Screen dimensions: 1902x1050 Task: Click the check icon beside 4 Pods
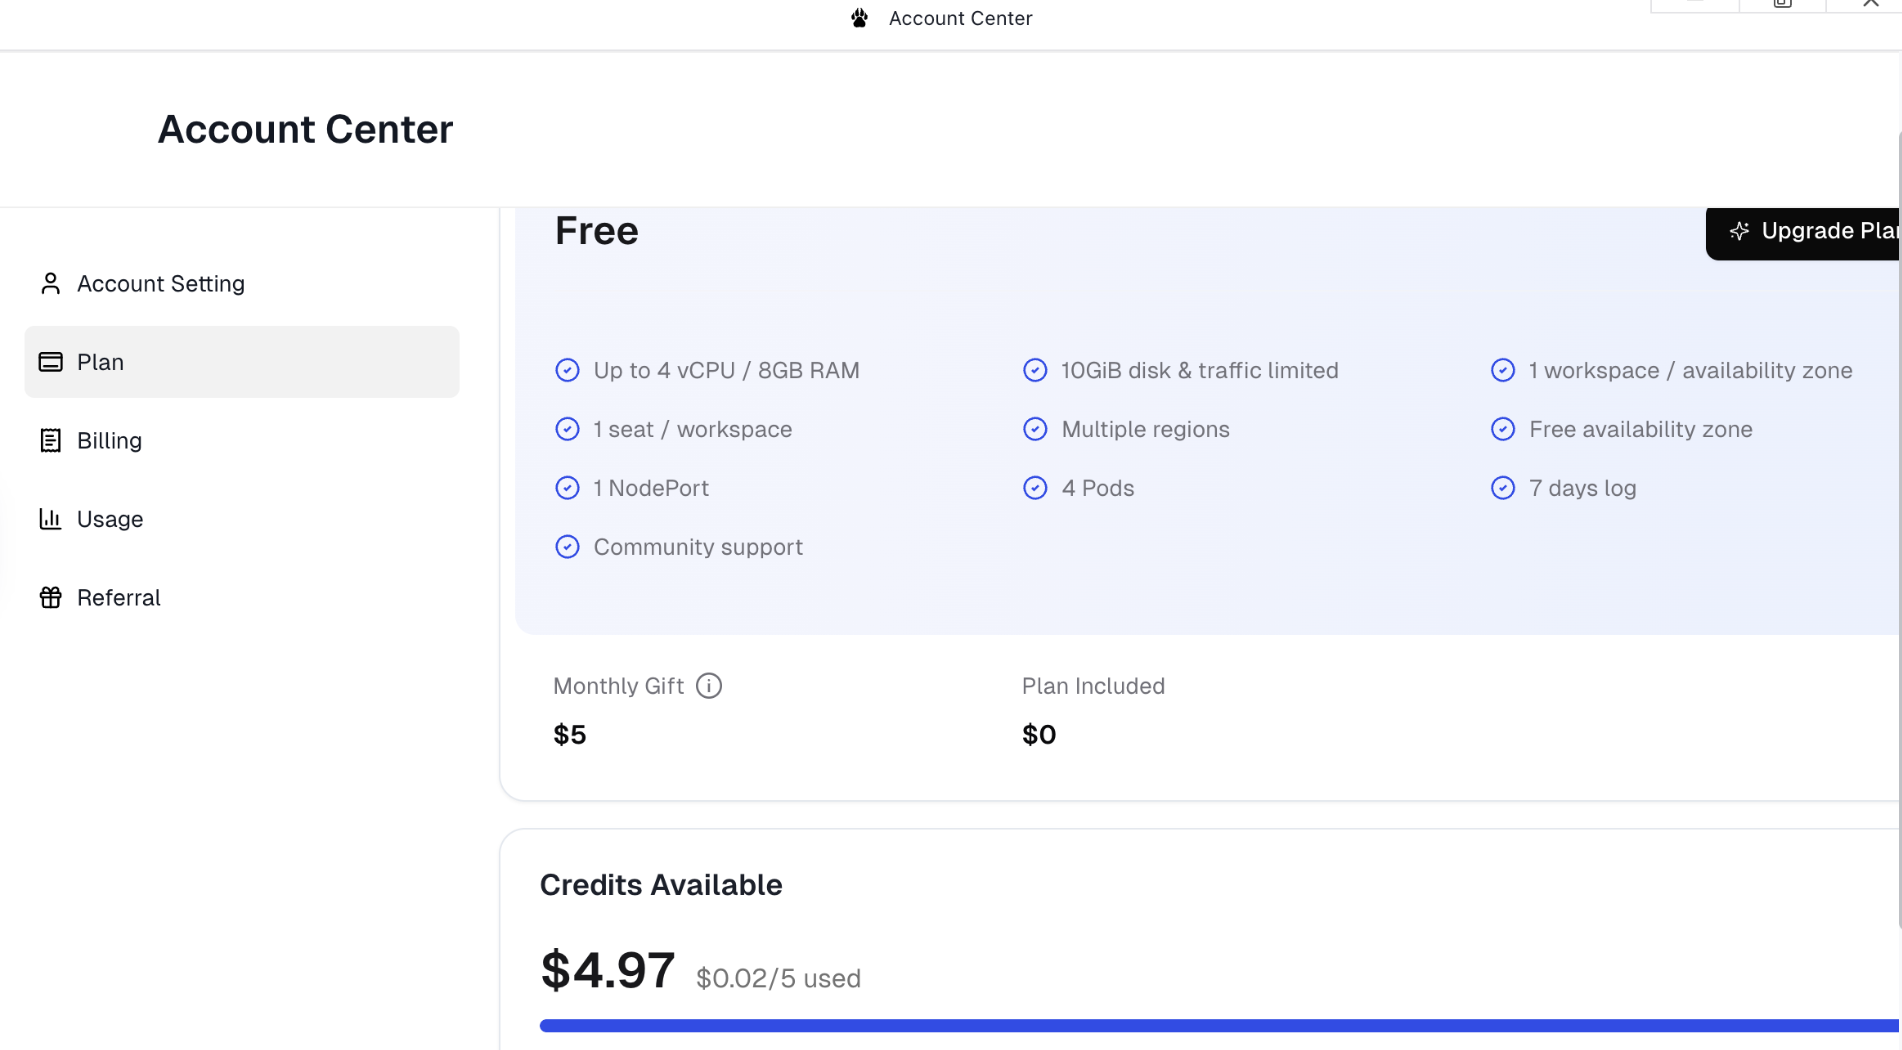[x=1035, y=488]
